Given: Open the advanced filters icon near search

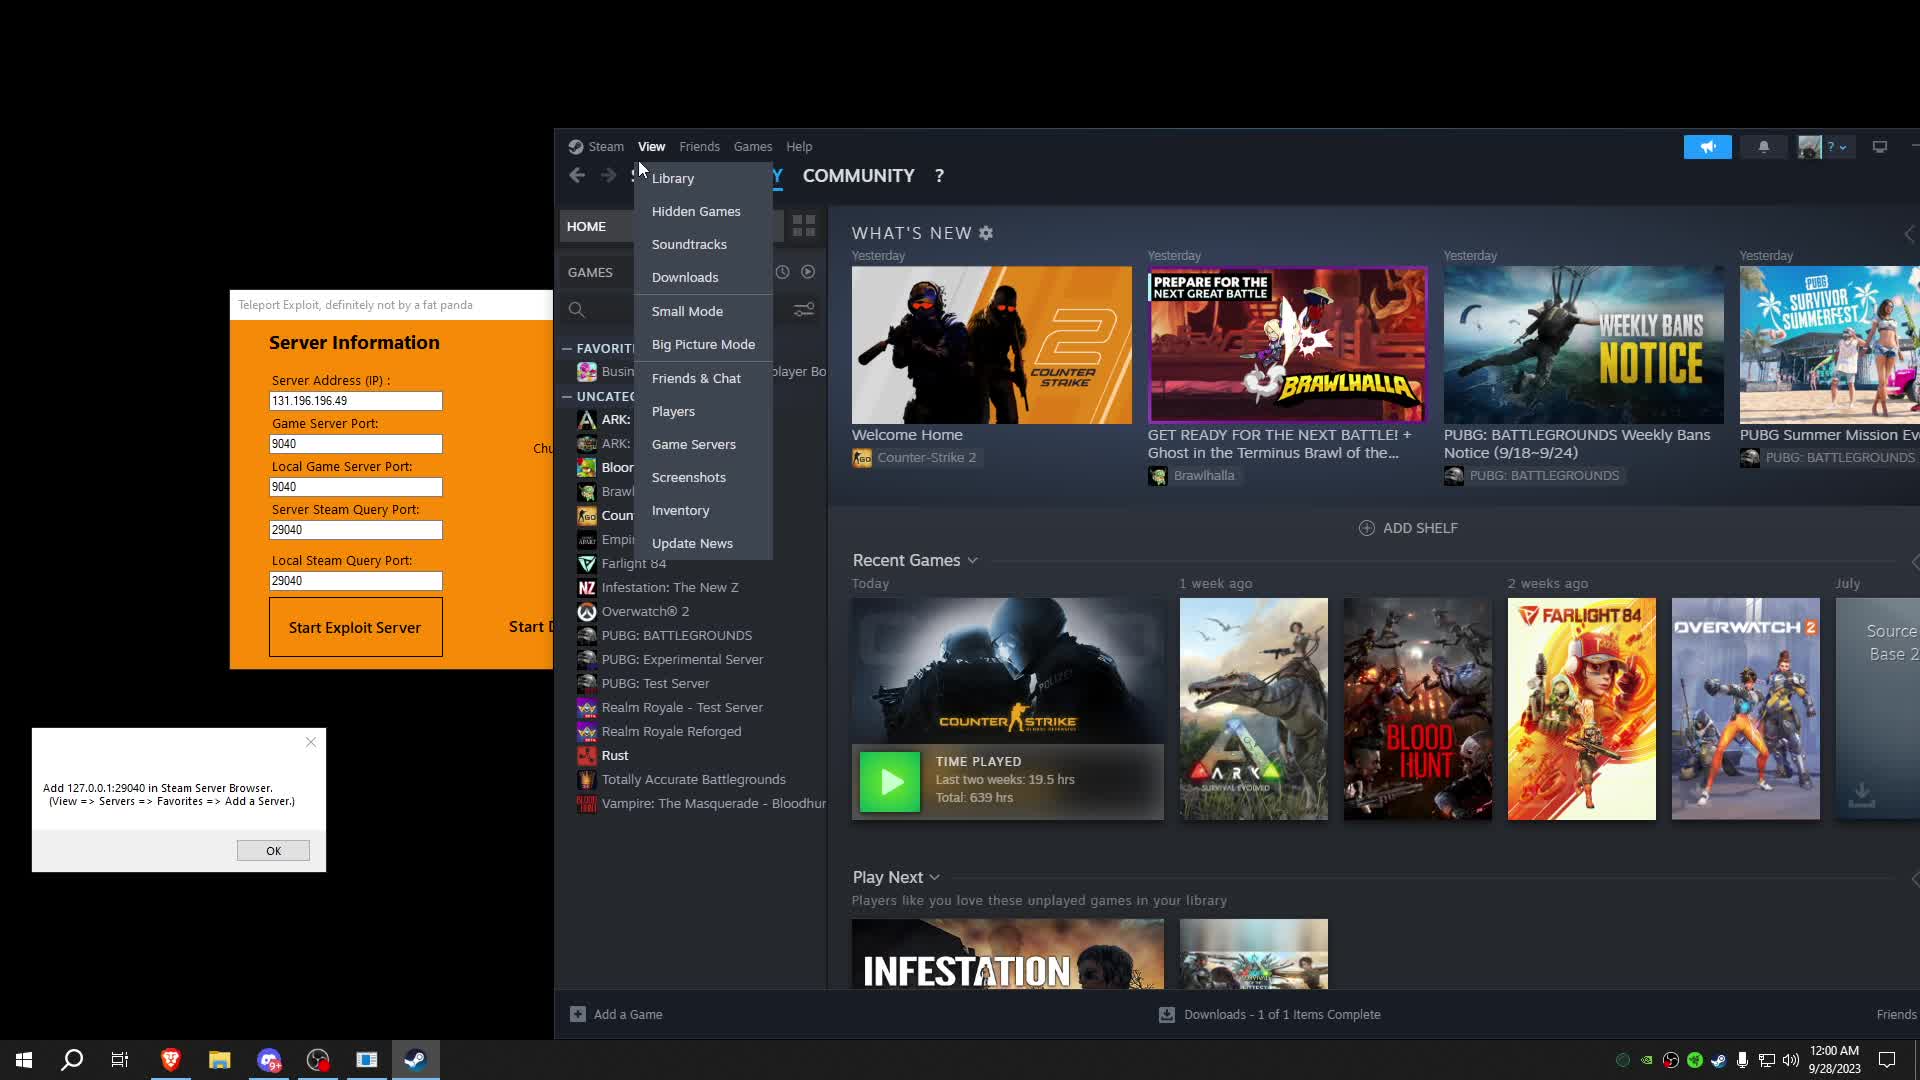Looking at the screenshot, I should coord(804,310).
